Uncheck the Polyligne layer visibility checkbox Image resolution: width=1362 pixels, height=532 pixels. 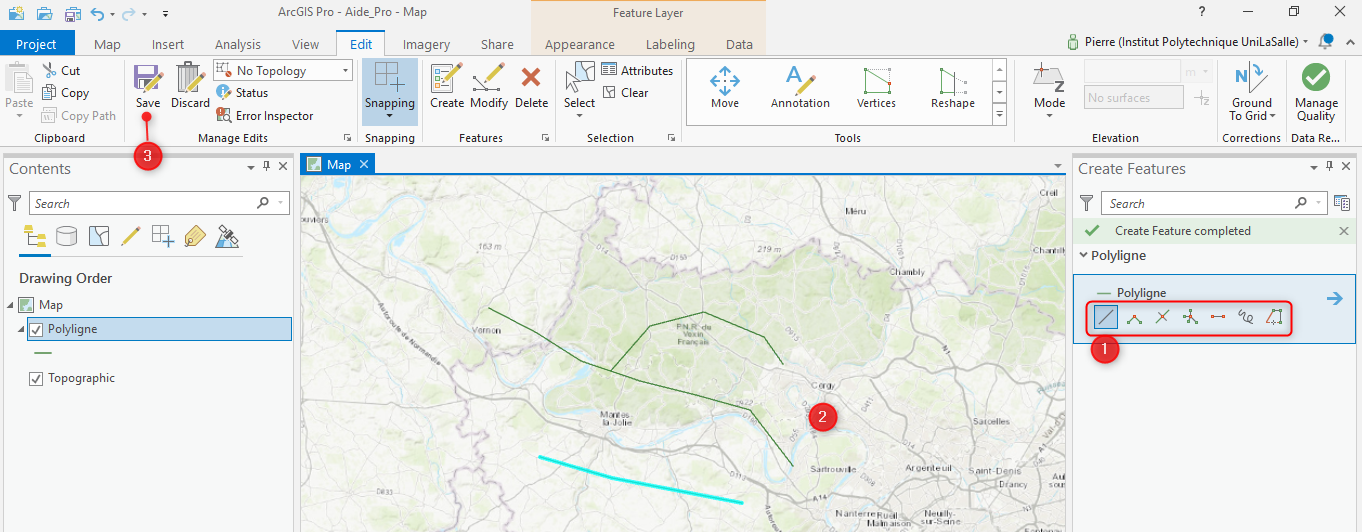pyautogui.click(x=37, y=329)
